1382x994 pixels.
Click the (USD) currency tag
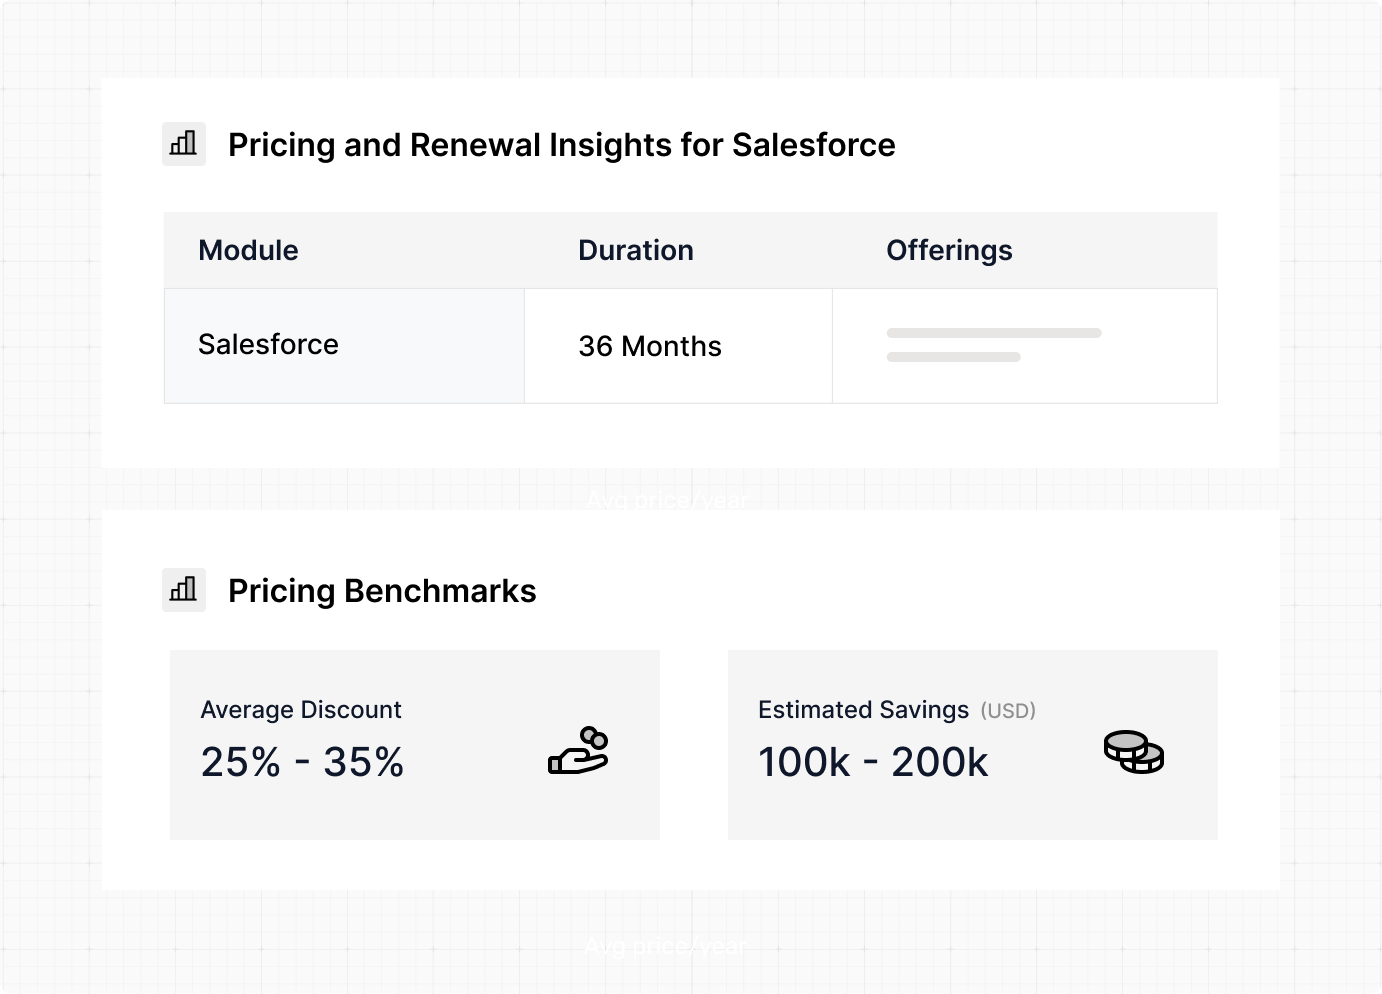coord(1008,711)
